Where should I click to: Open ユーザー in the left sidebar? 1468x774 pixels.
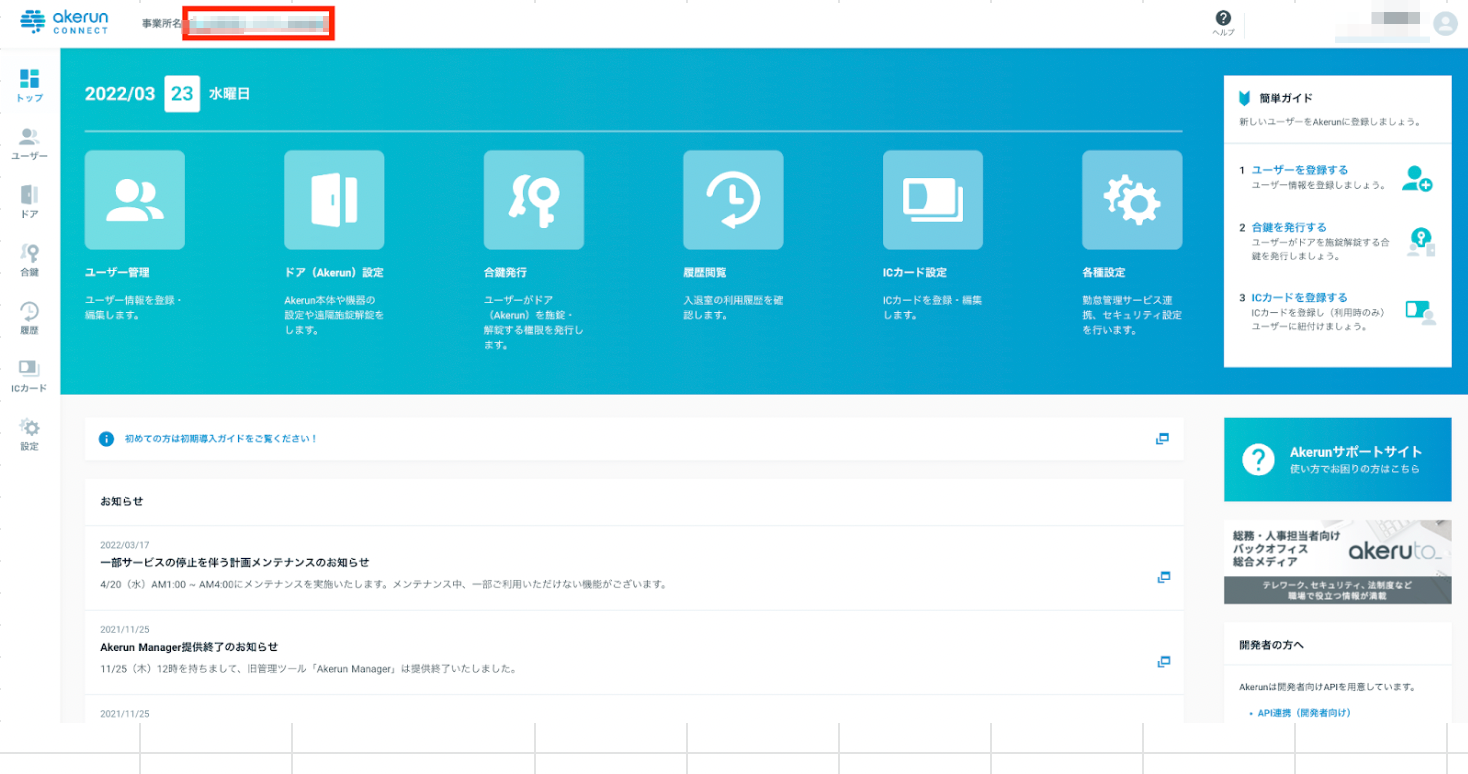tap(29, 143)
